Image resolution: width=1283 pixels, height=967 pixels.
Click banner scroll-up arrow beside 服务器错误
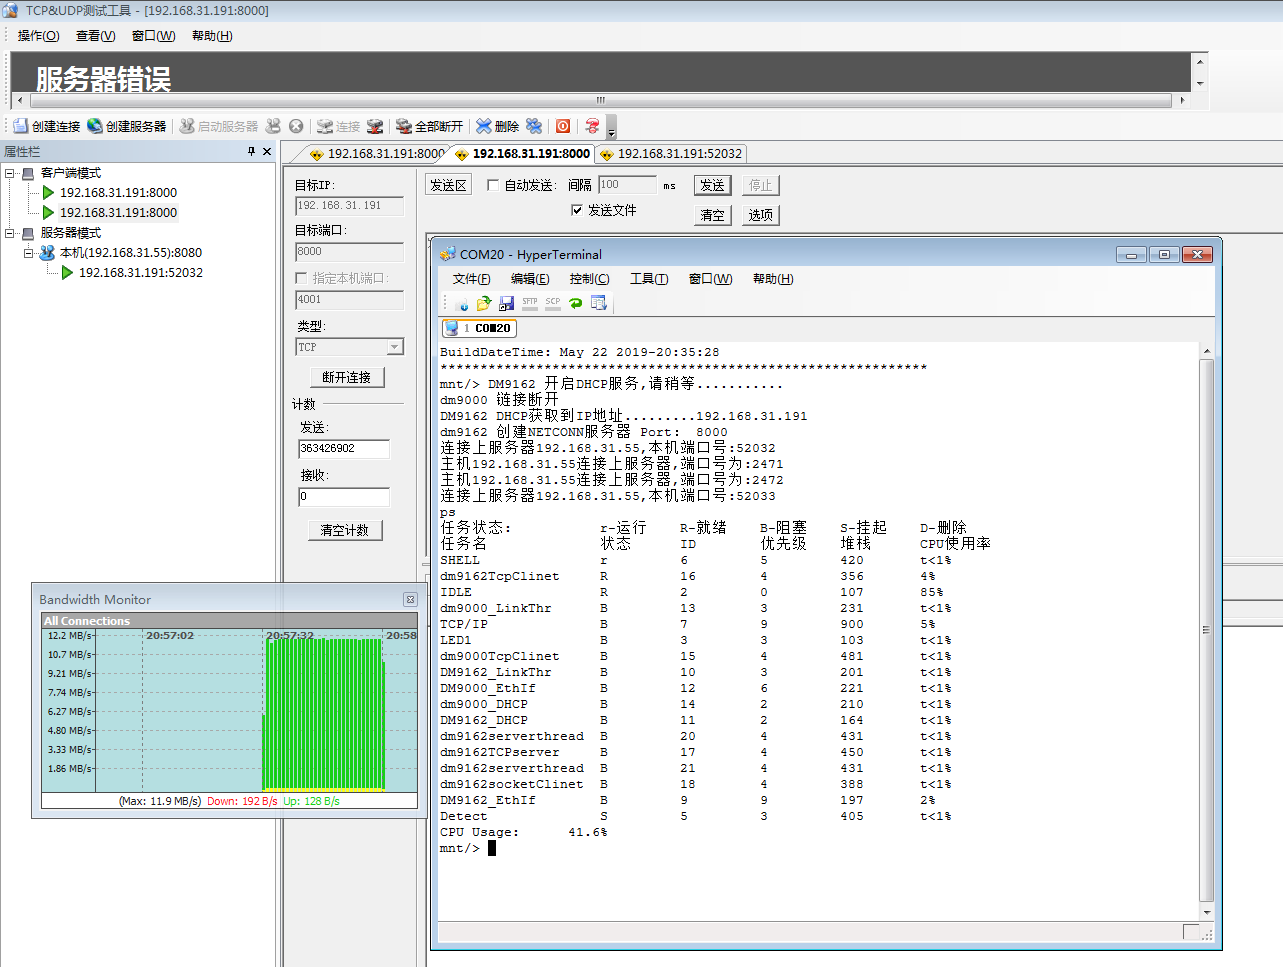point(1200,62)
